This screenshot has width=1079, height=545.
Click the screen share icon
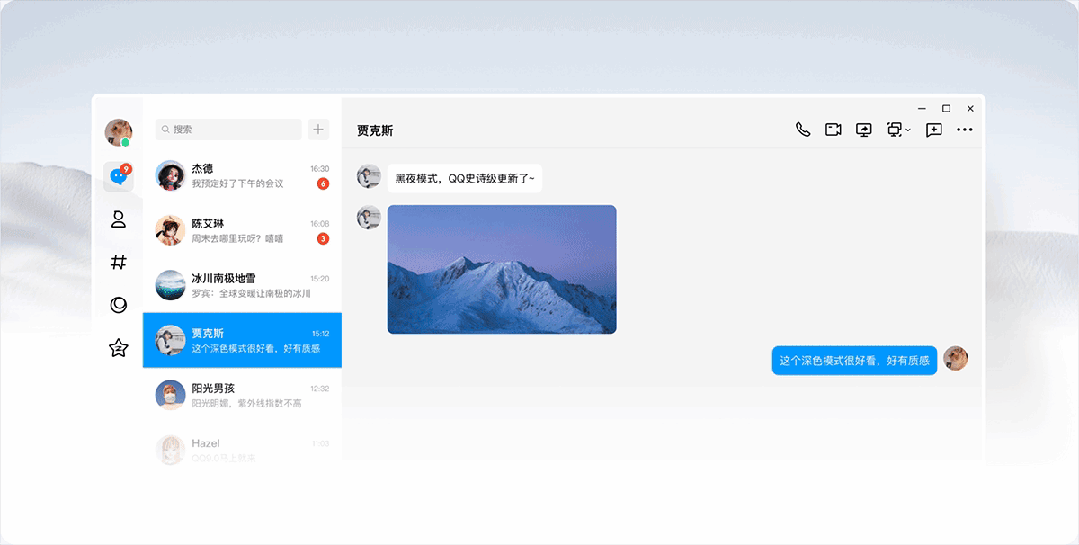pos(864,129)
